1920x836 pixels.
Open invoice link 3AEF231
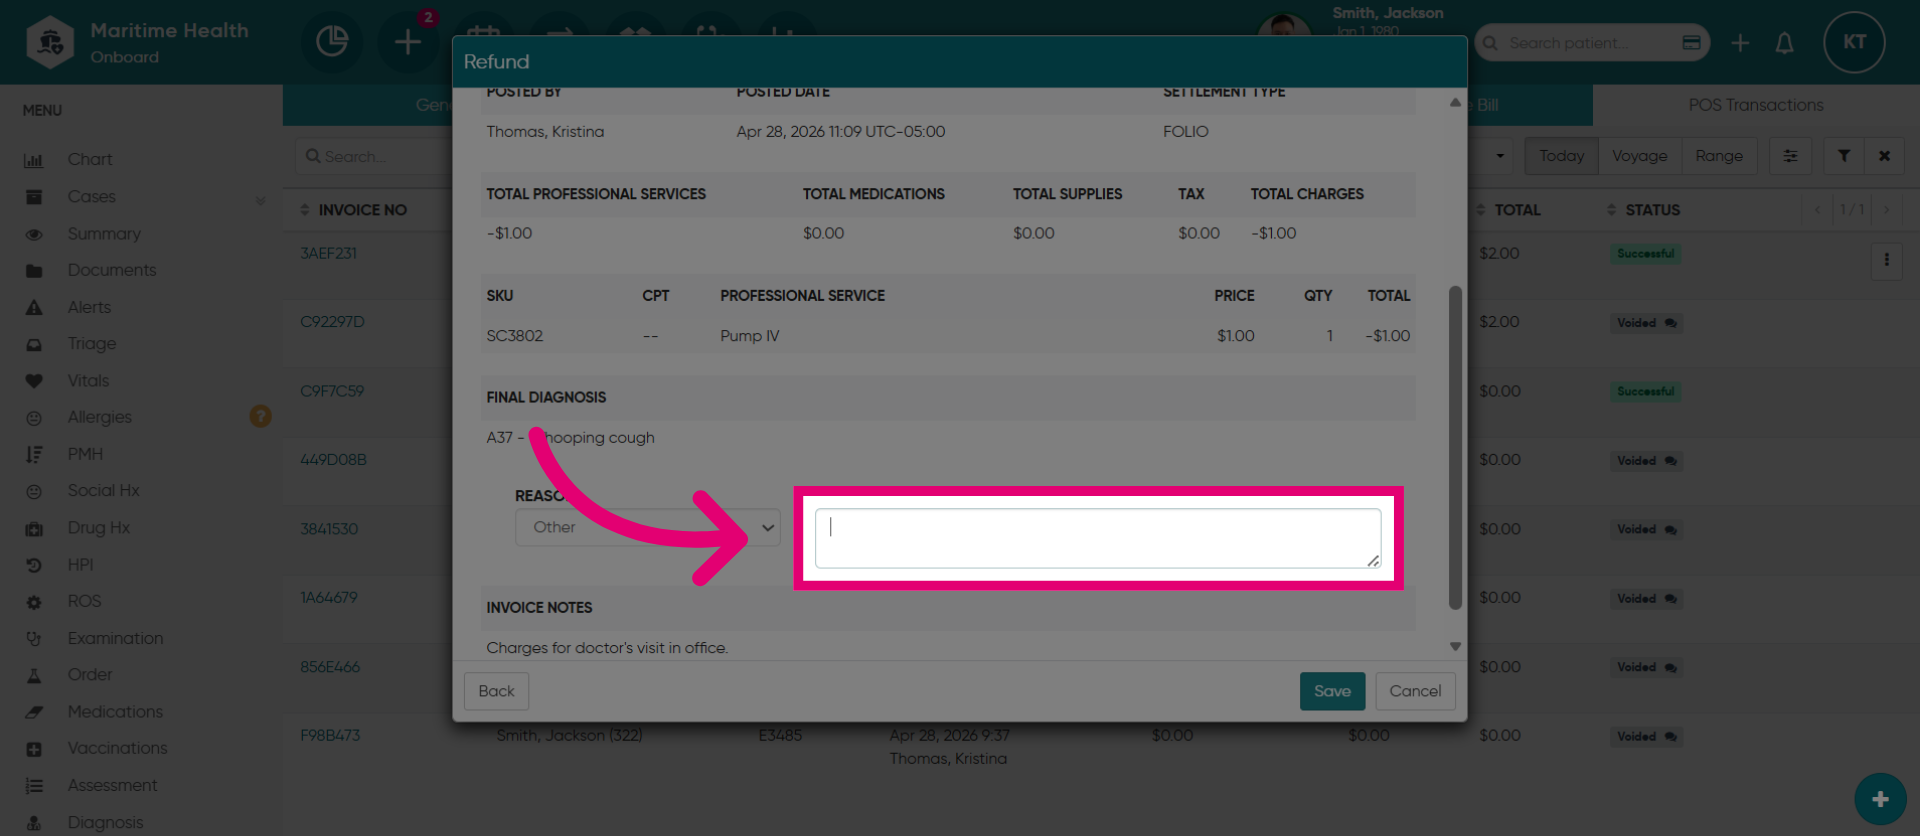(x=328, y=254)
